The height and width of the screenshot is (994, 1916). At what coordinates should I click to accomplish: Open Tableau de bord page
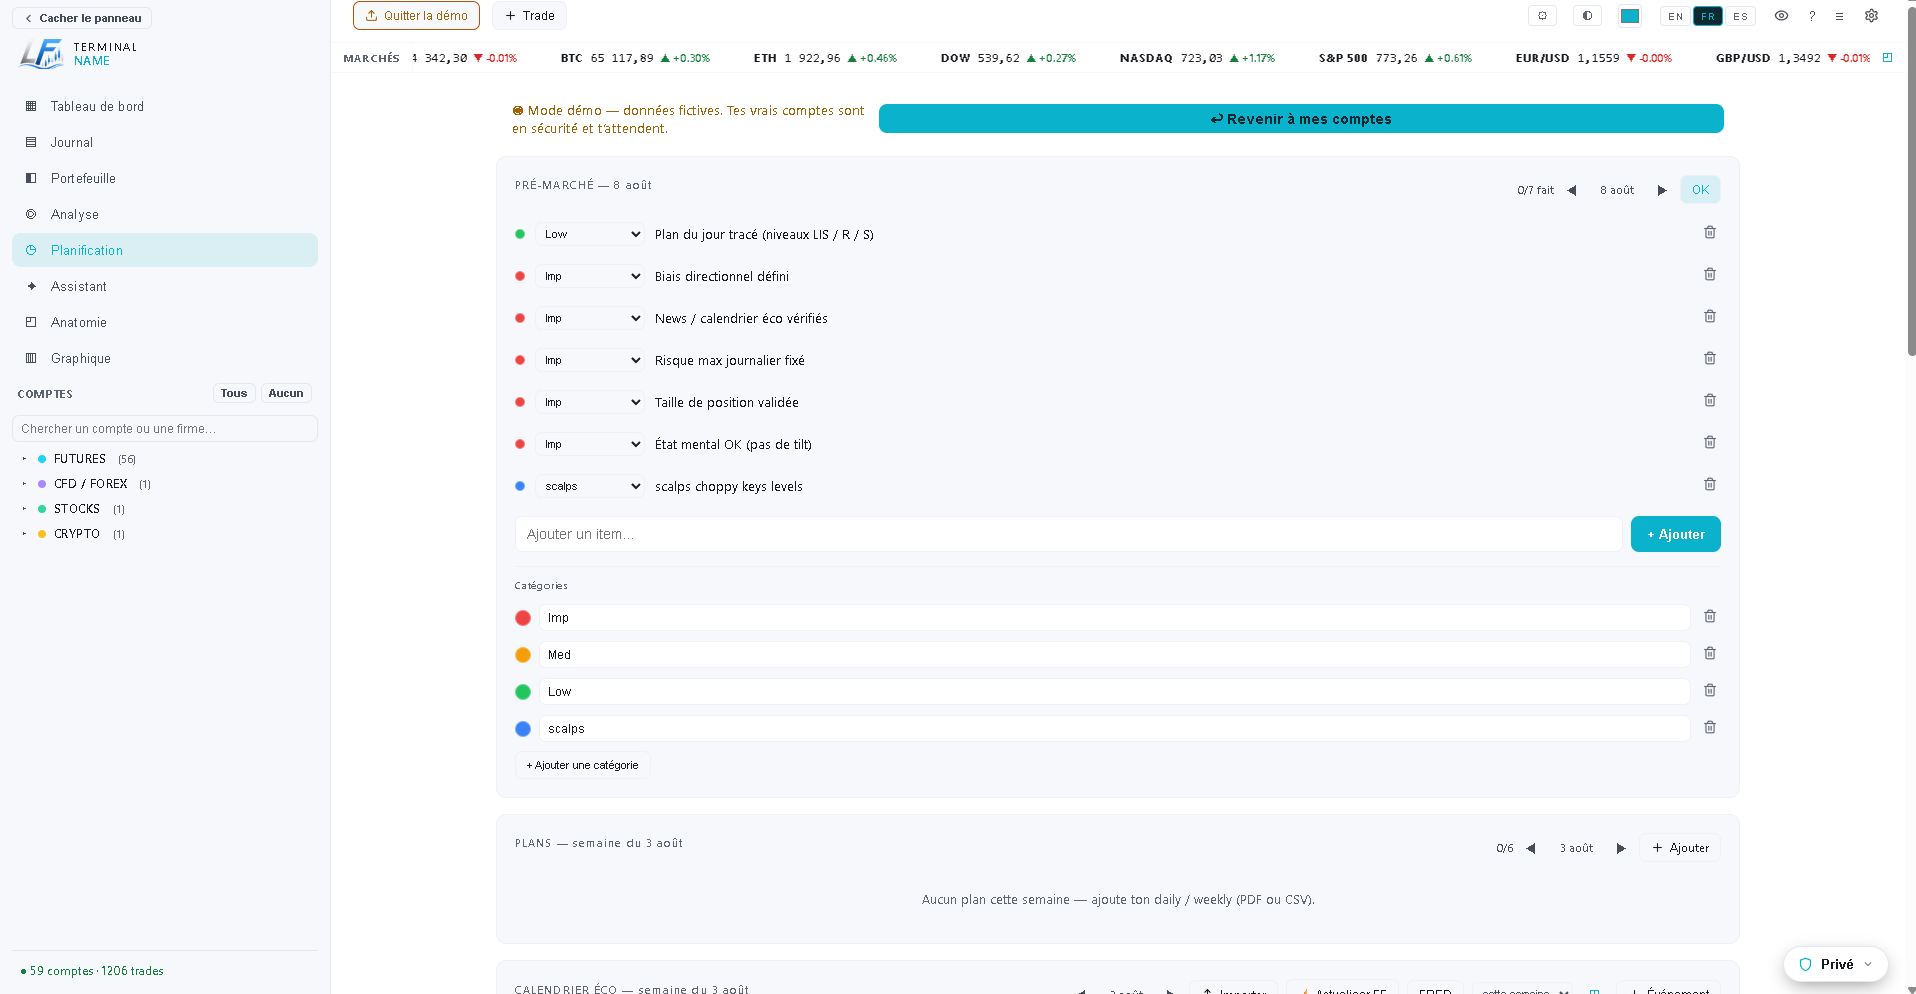coord(165,106)
